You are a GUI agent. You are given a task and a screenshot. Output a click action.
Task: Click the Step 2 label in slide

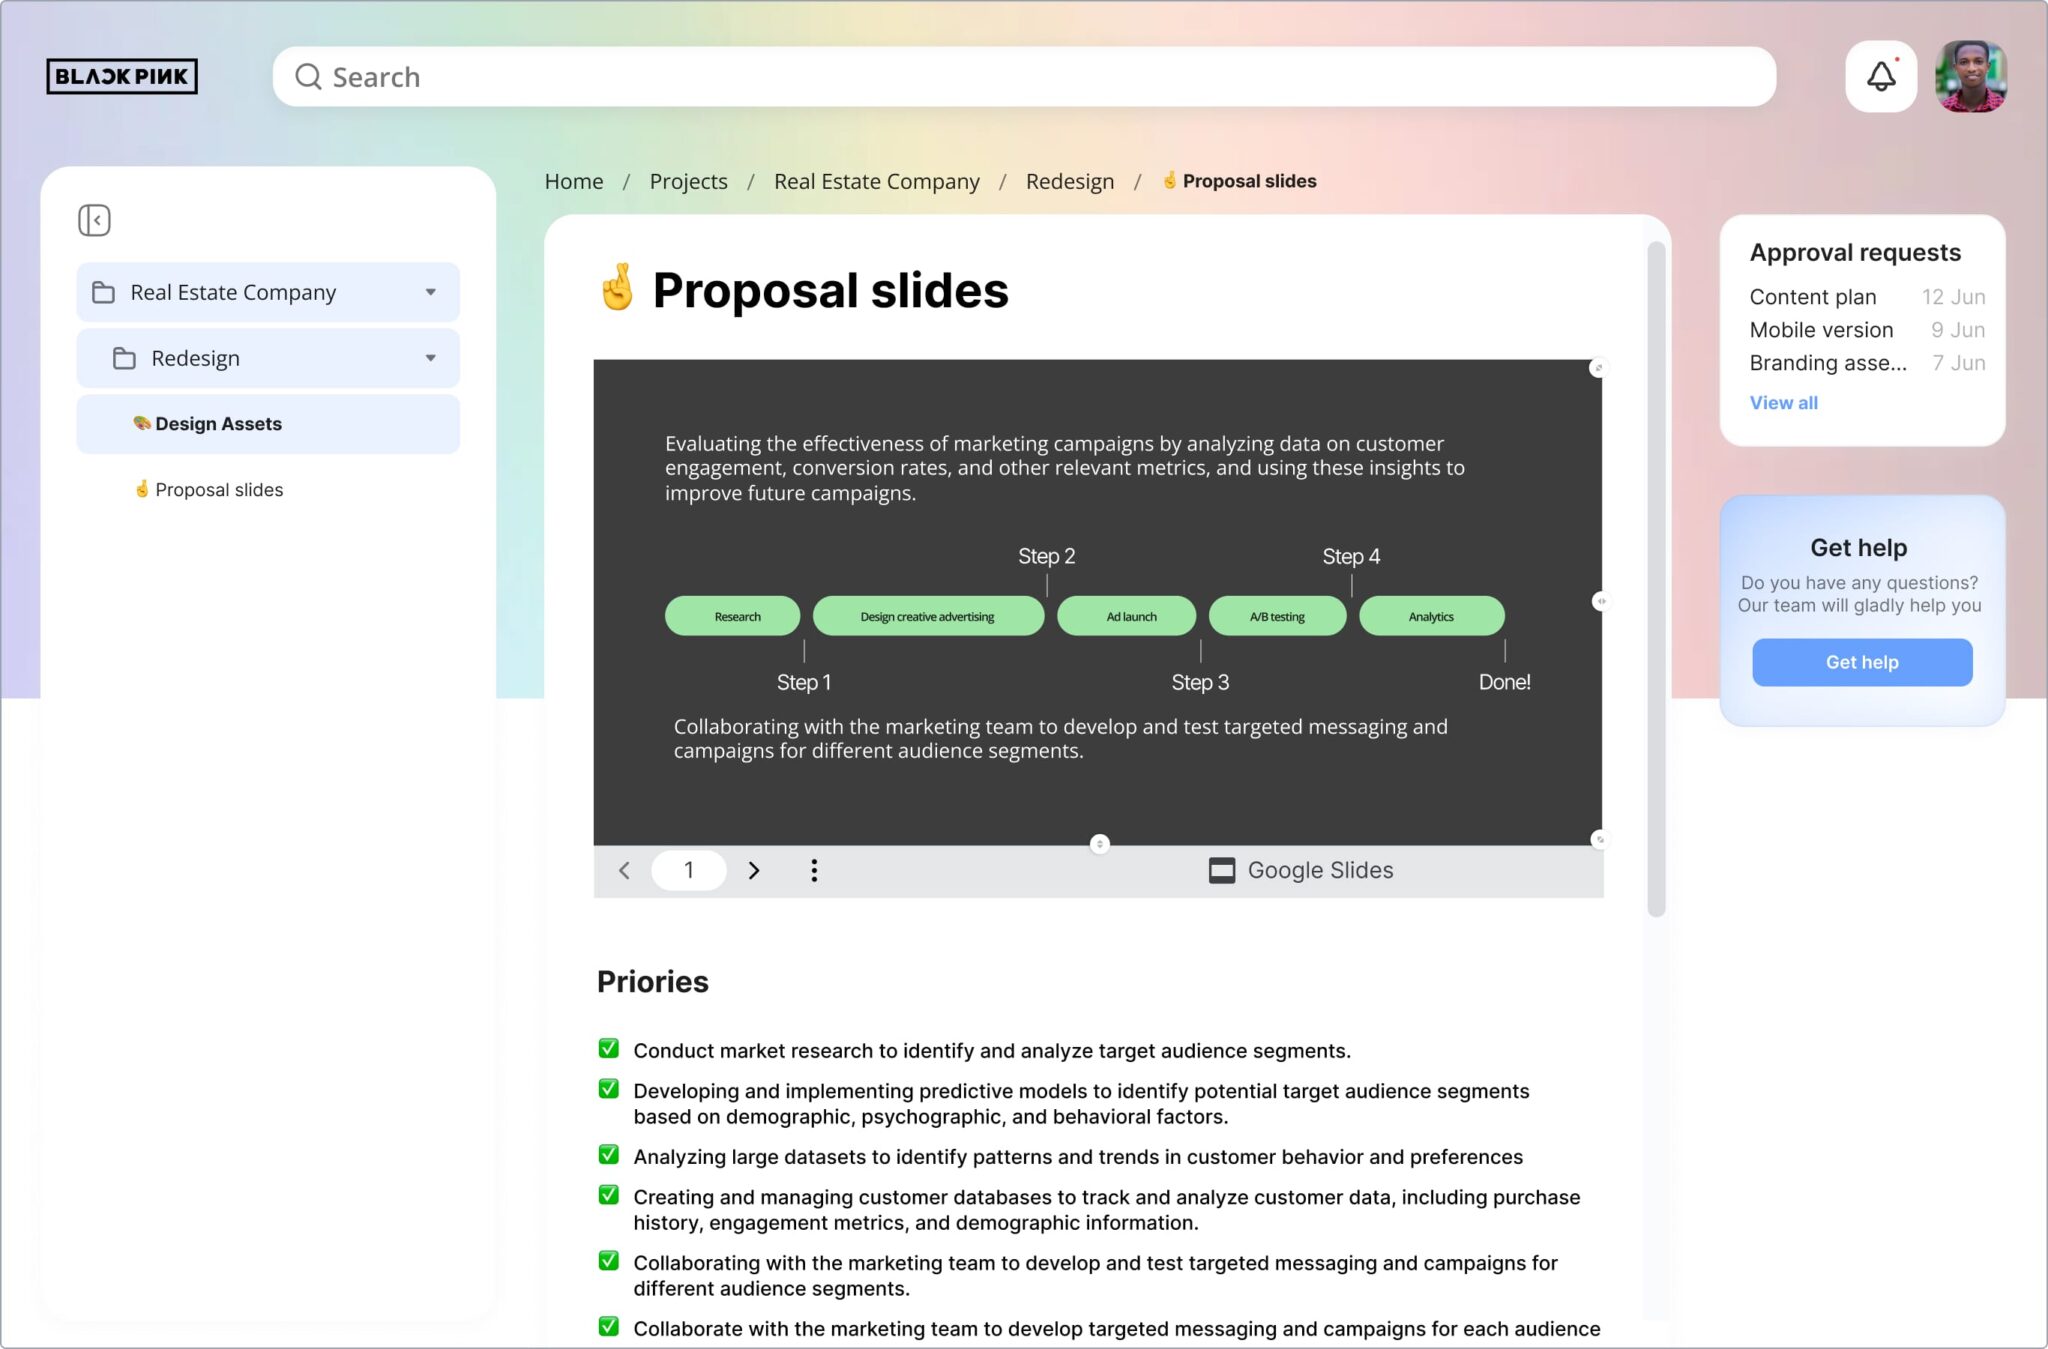(x=1046, y=556)
